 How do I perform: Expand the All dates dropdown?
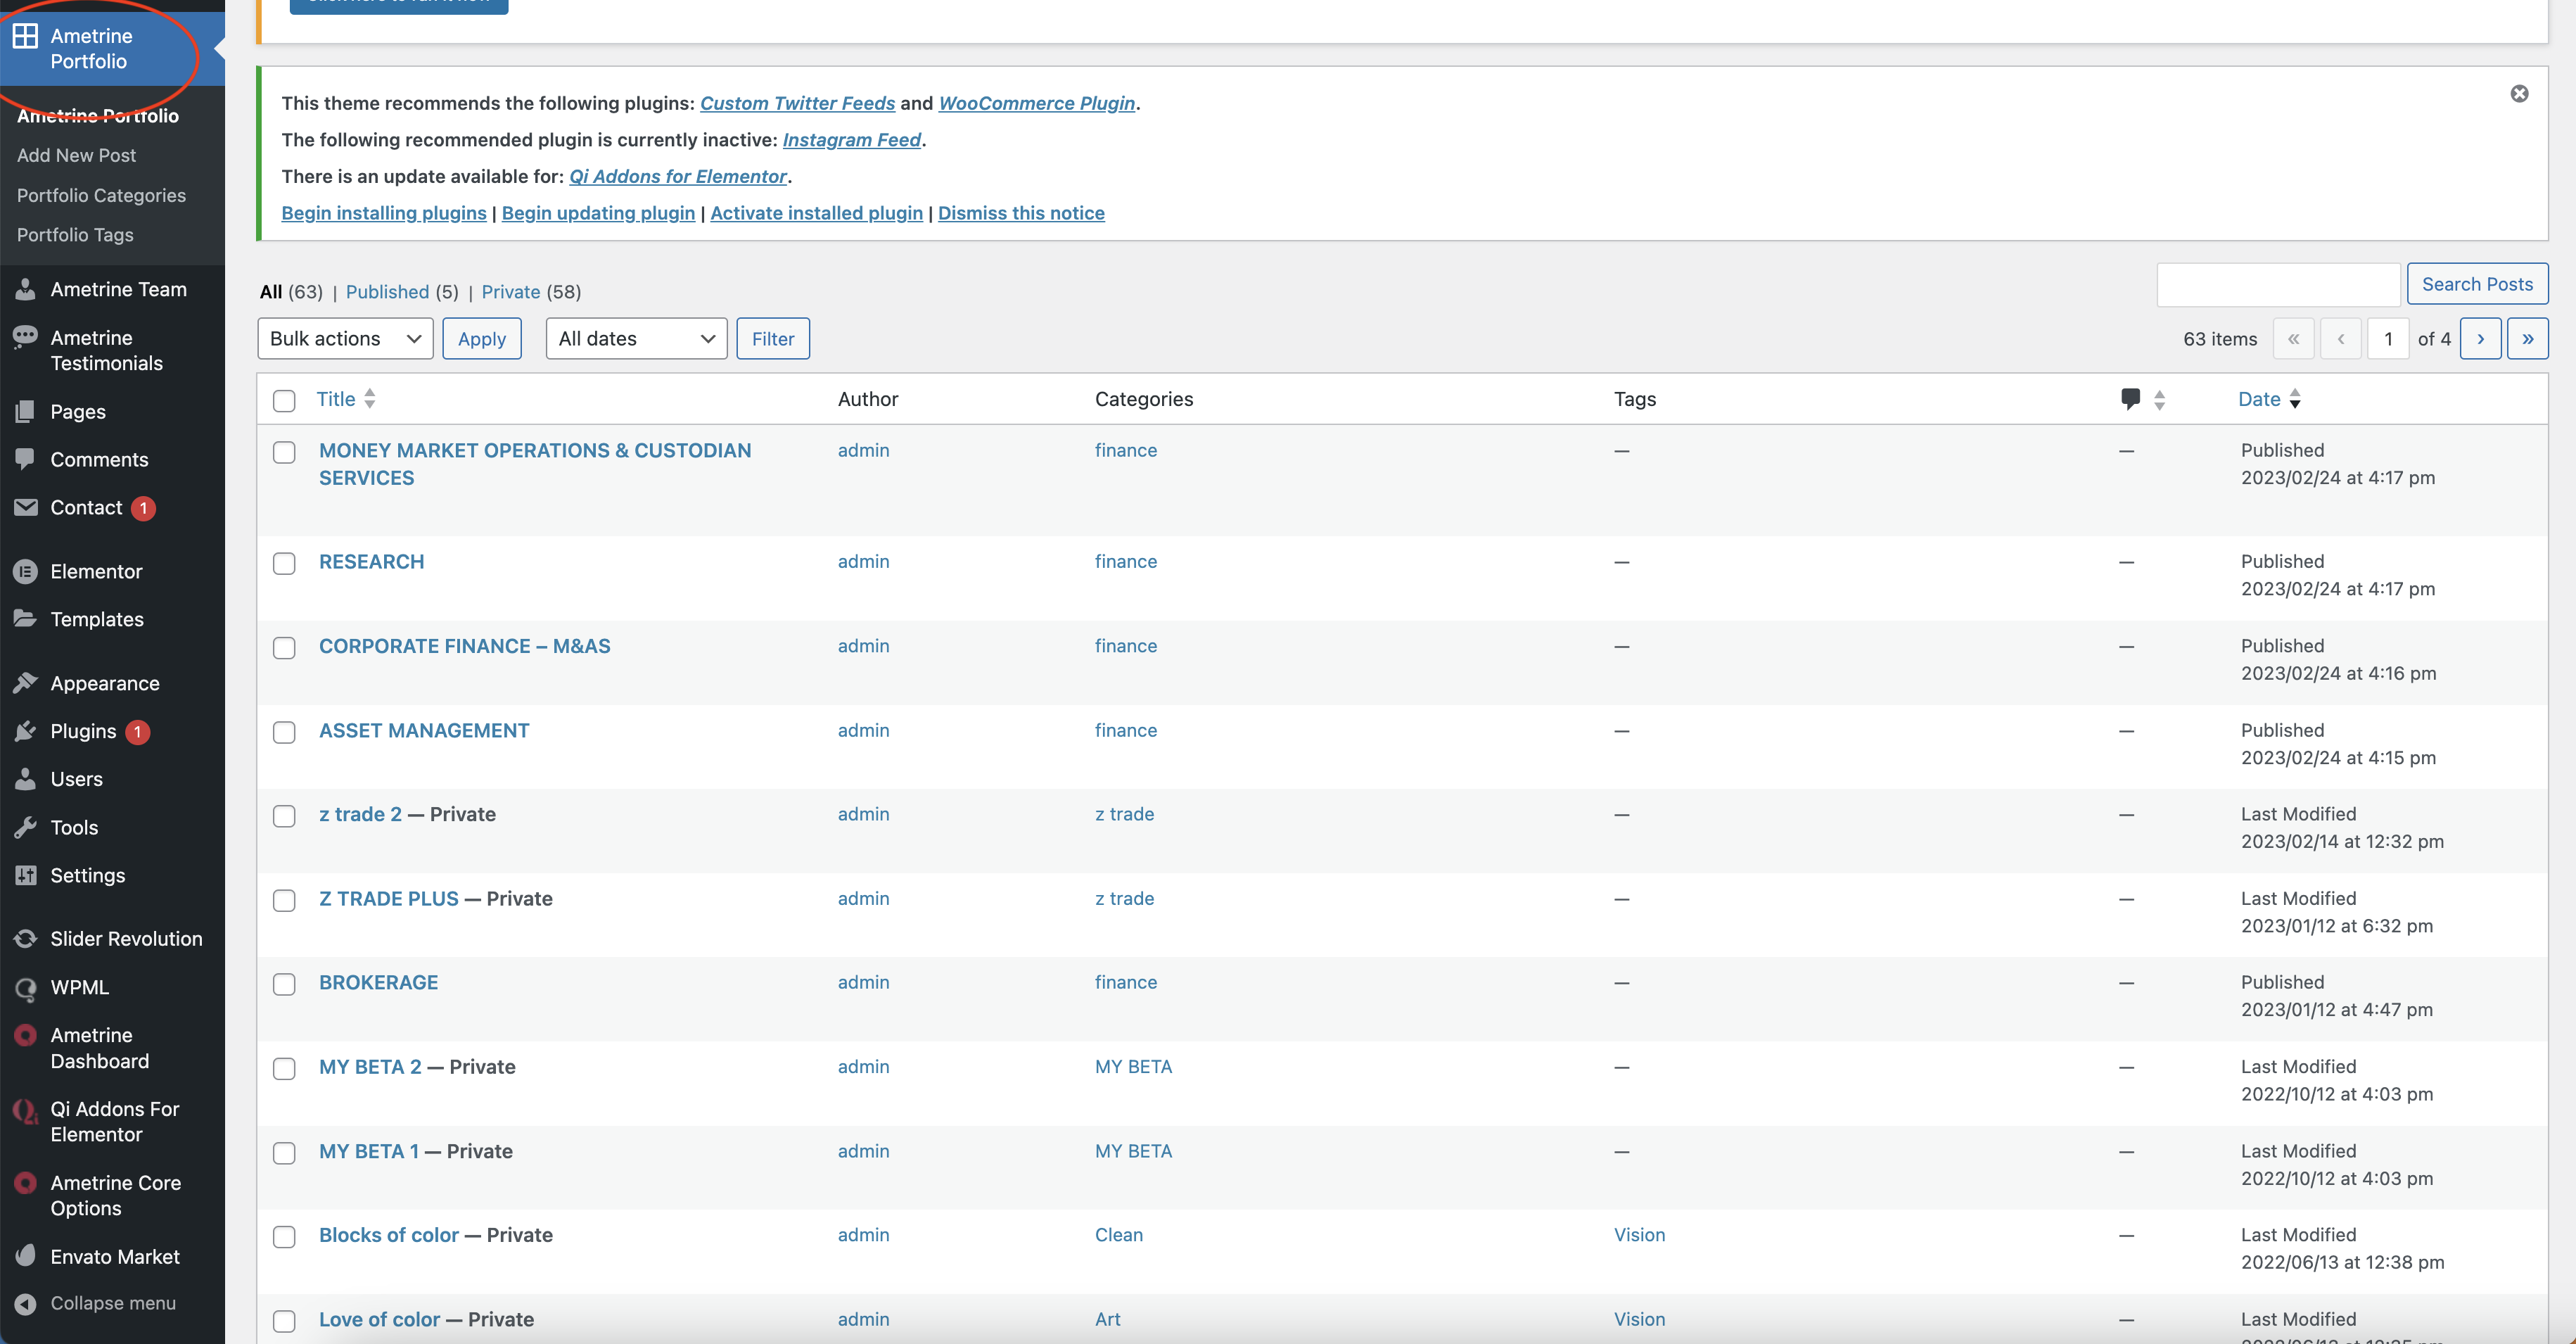(x=636, y=339)
